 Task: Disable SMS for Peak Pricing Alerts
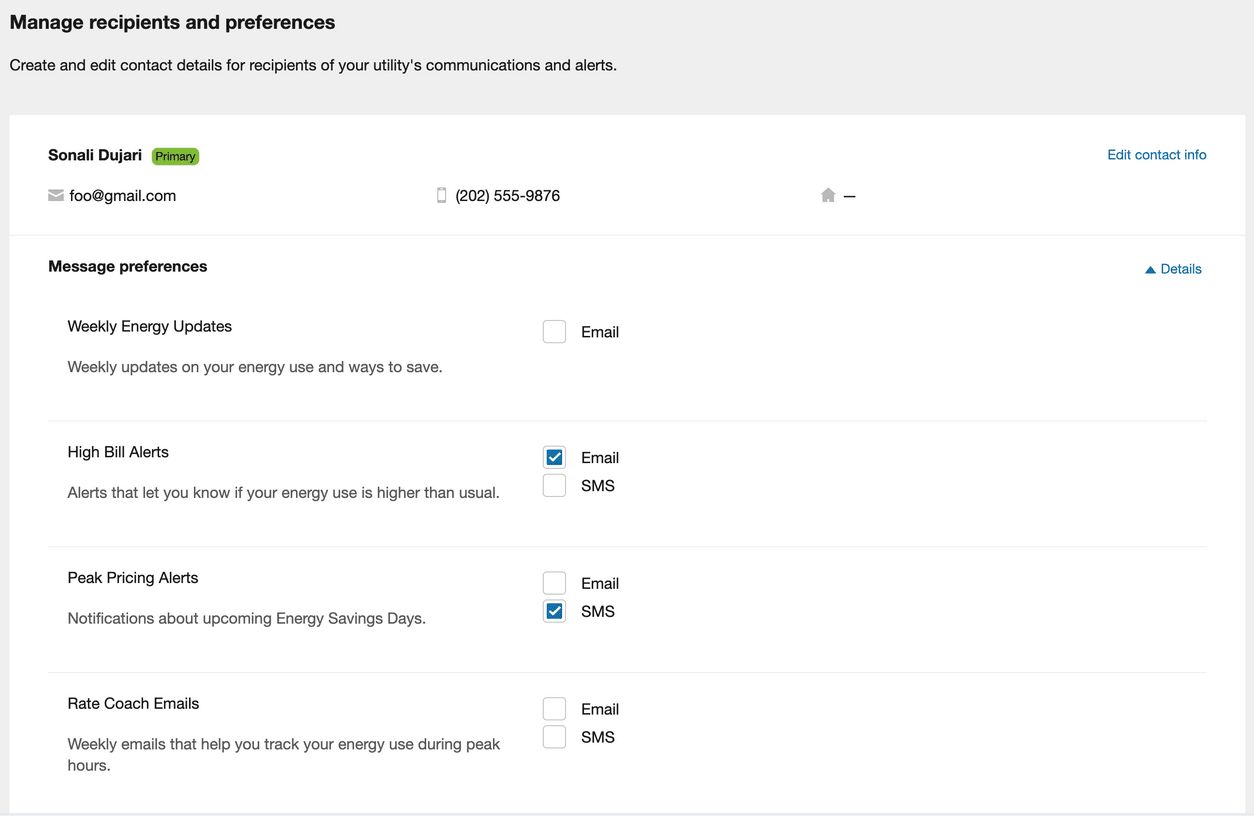click(x=554, y=611)
